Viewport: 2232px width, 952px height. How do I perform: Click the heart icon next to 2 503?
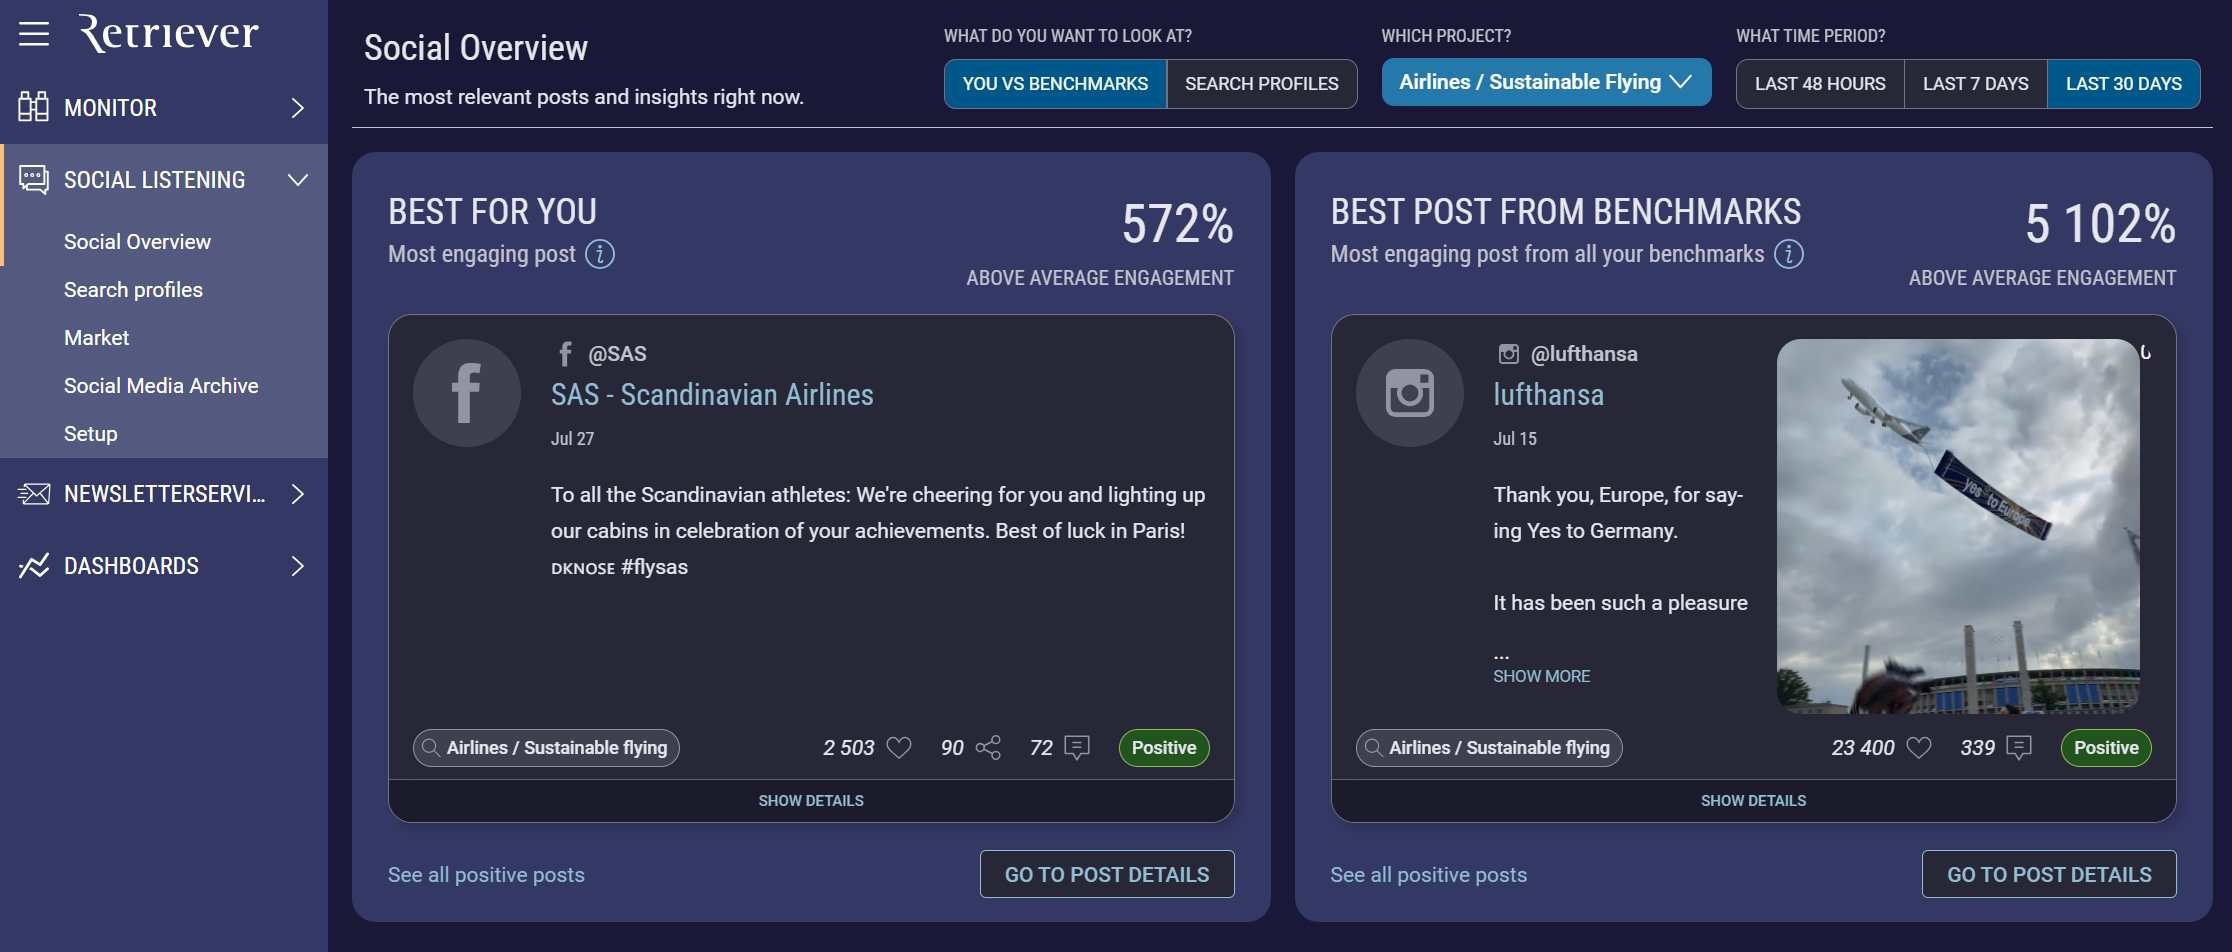[899, 748]
